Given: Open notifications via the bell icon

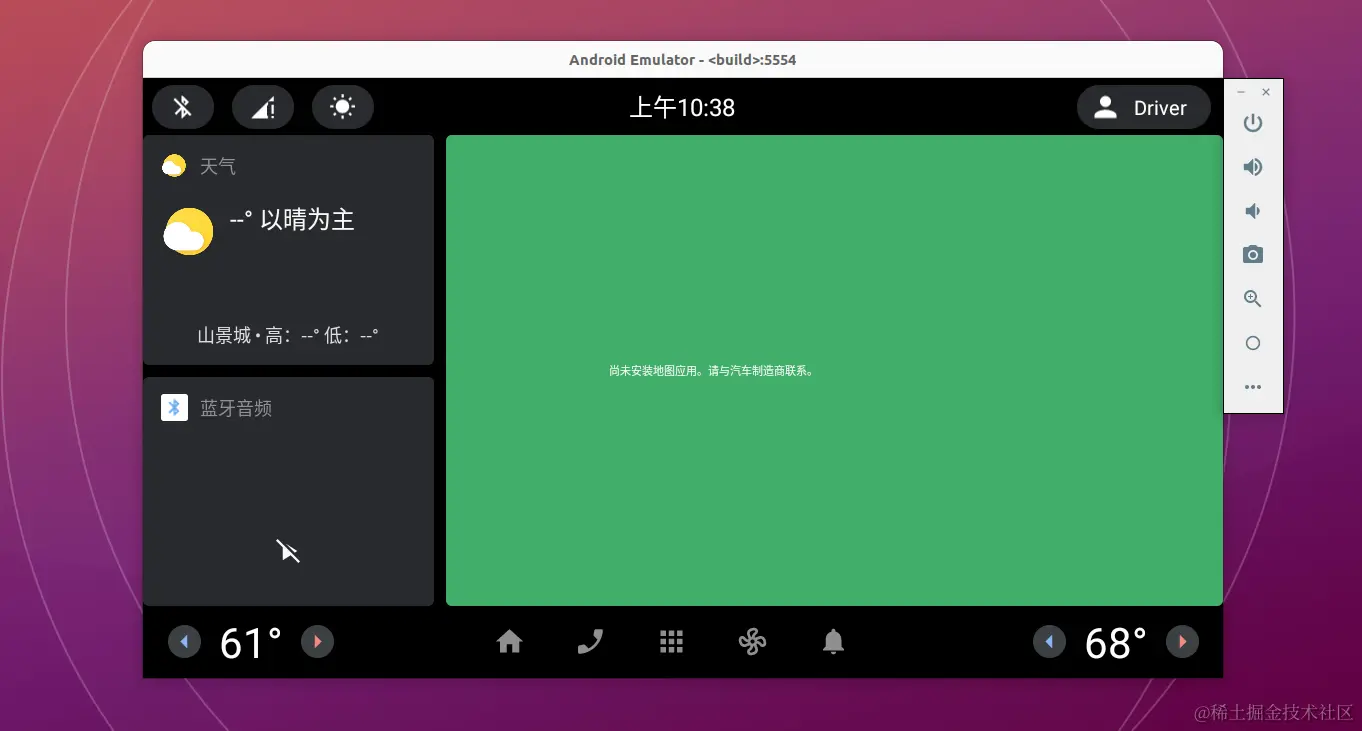Looking at the screenshot, I should tap(833, 641).
